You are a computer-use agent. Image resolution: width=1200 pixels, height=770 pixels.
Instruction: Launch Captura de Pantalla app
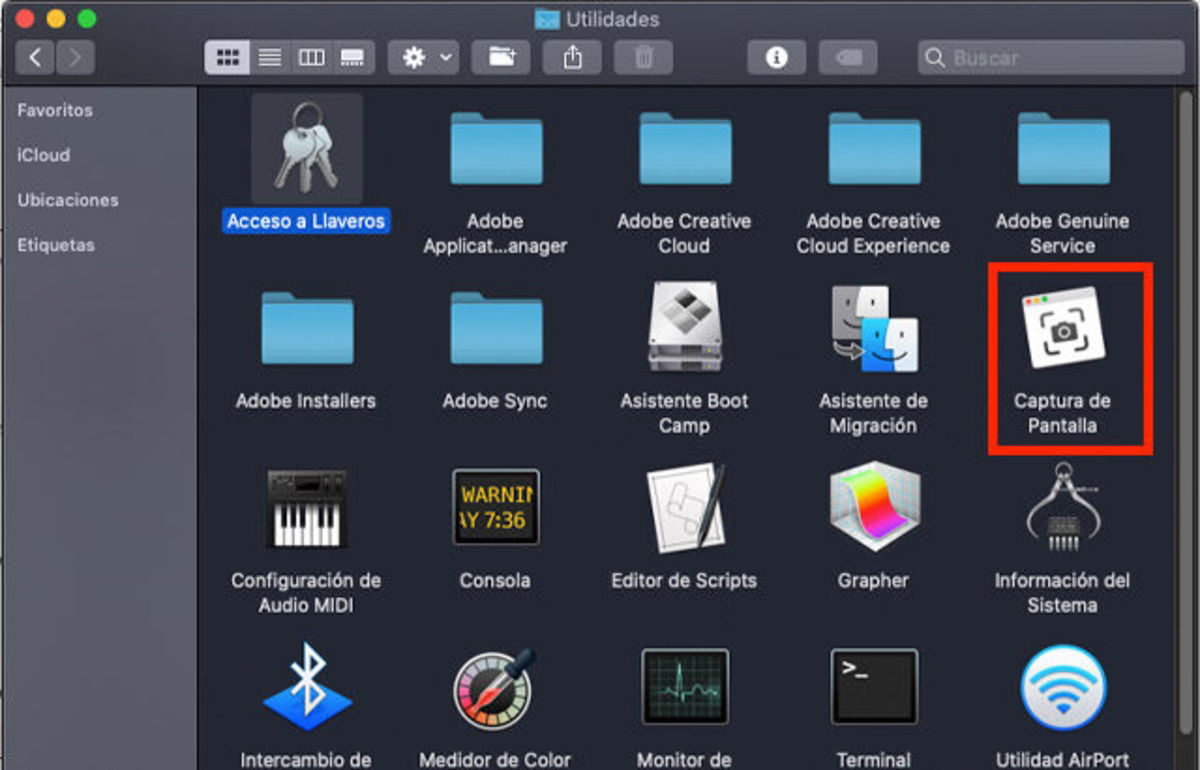tap(1063, 328)
